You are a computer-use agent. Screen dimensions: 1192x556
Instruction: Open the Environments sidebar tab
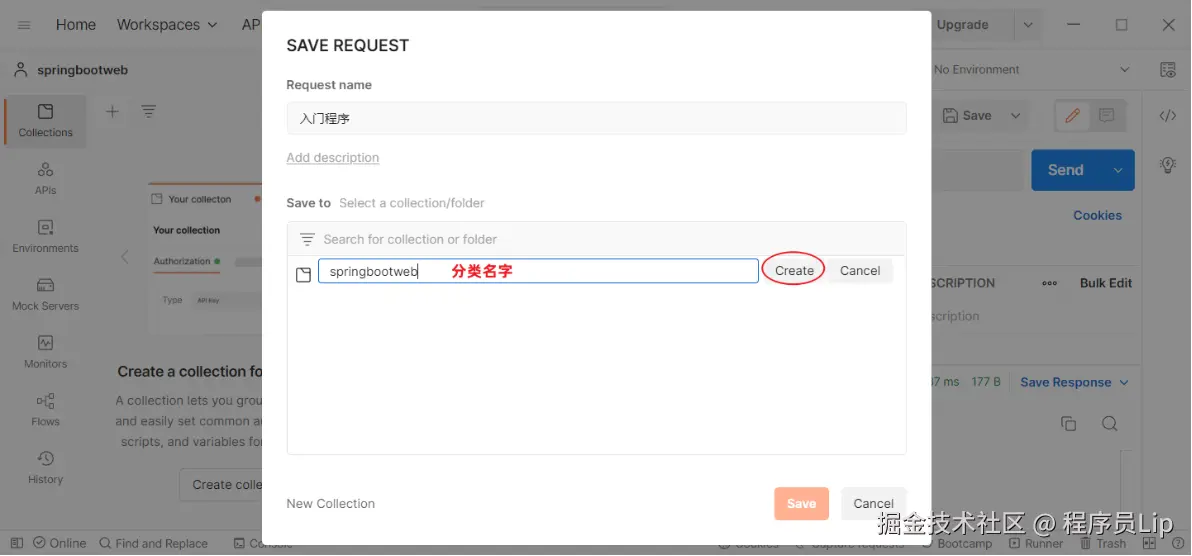pyautogui.click(x=46, y=237)
